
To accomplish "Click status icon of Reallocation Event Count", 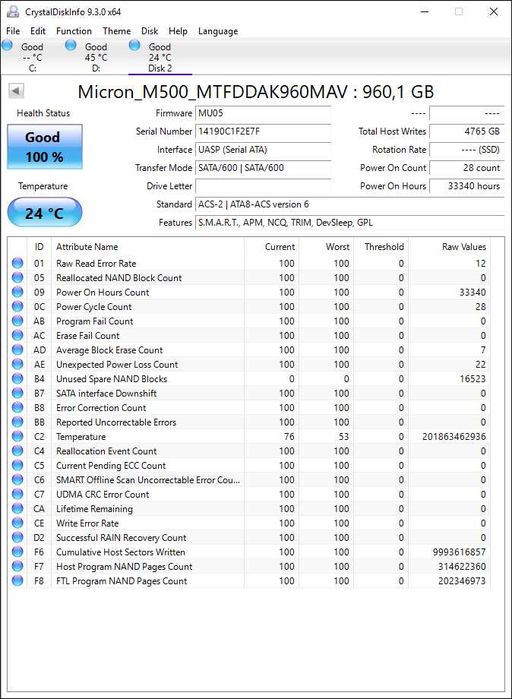I will pyautogui.click(x=17, y=451).
